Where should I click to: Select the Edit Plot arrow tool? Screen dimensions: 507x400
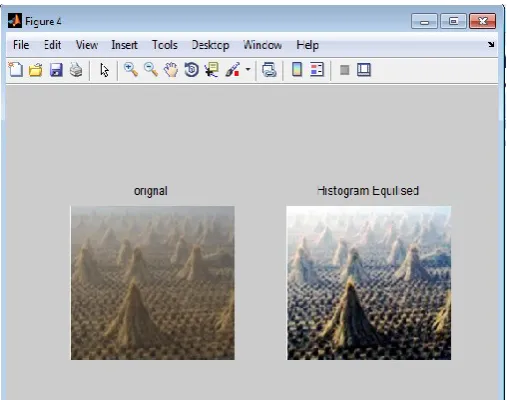pos(104,70)
